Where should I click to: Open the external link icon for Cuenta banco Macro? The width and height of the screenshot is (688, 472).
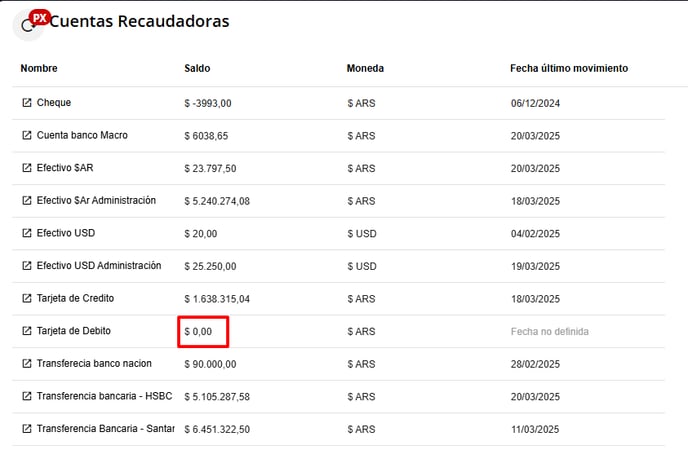(27, 136)
